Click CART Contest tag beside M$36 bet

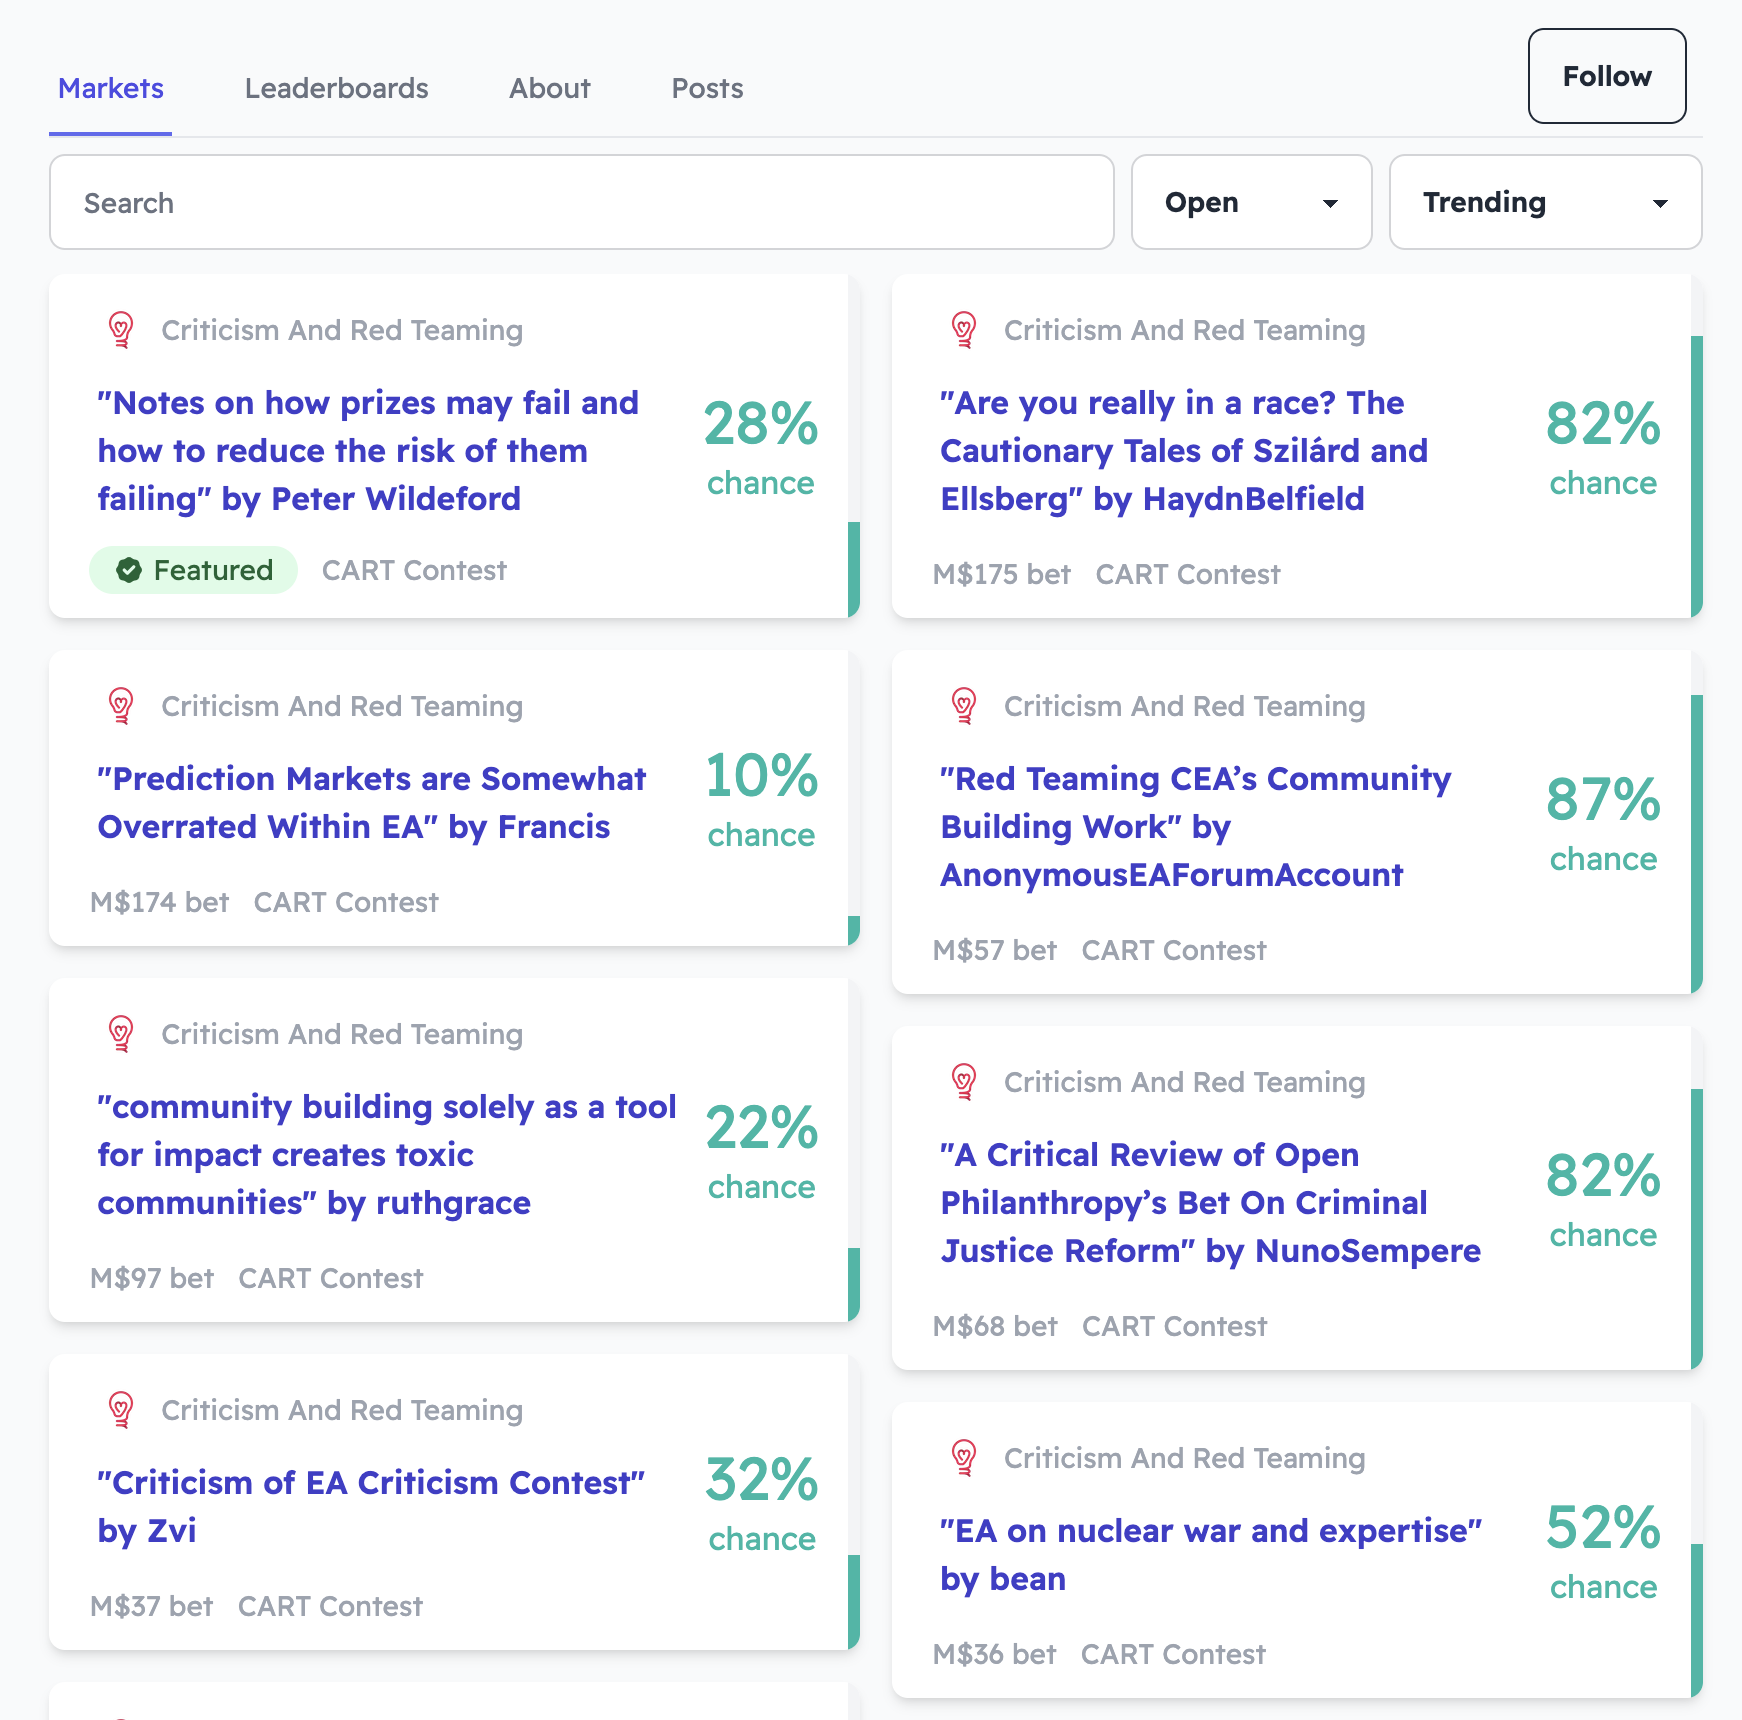[1174, 1654]
